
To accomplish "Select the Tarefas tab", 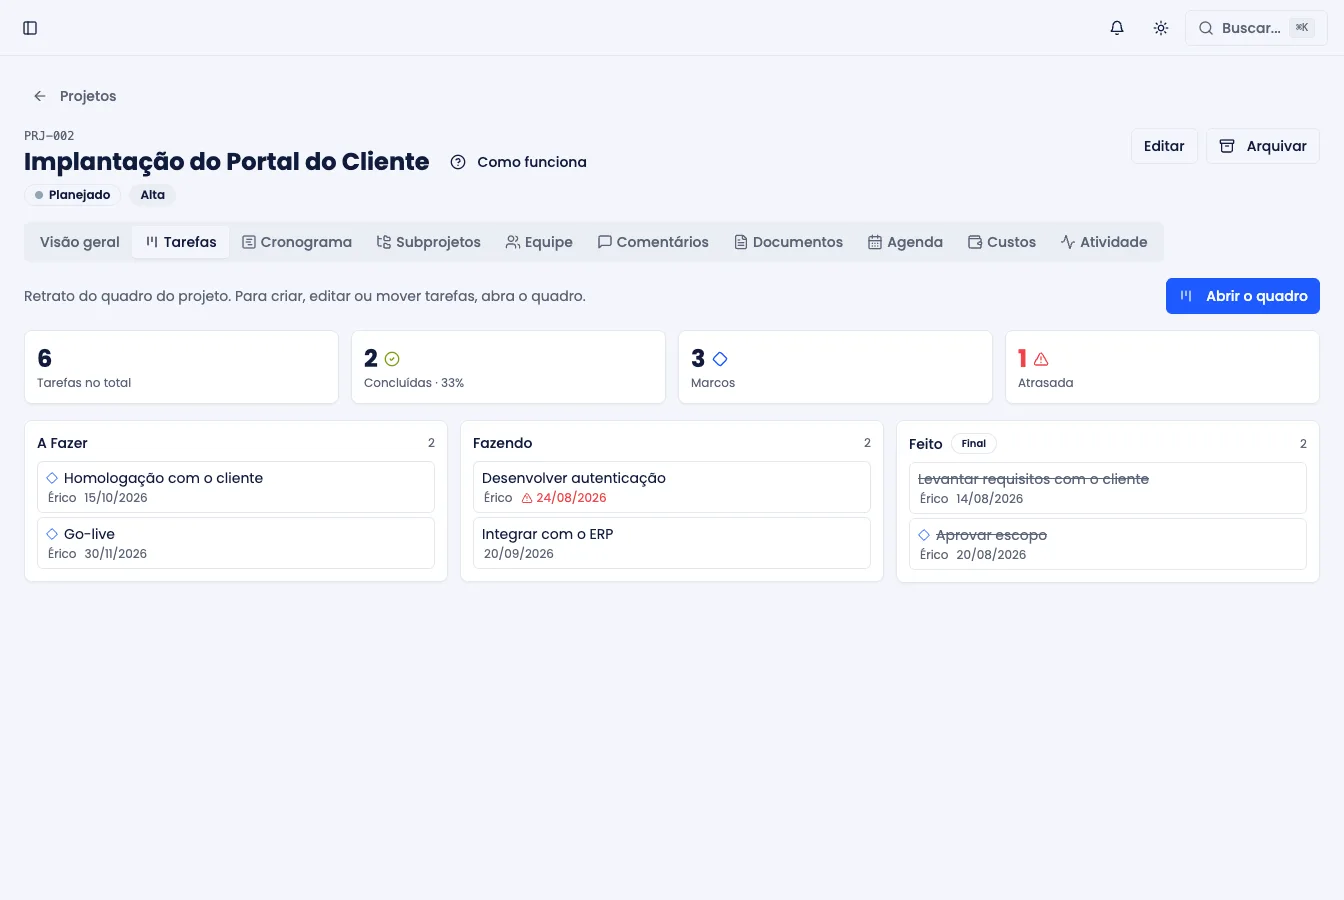I will pyautogui.click(x=181, y=242).
